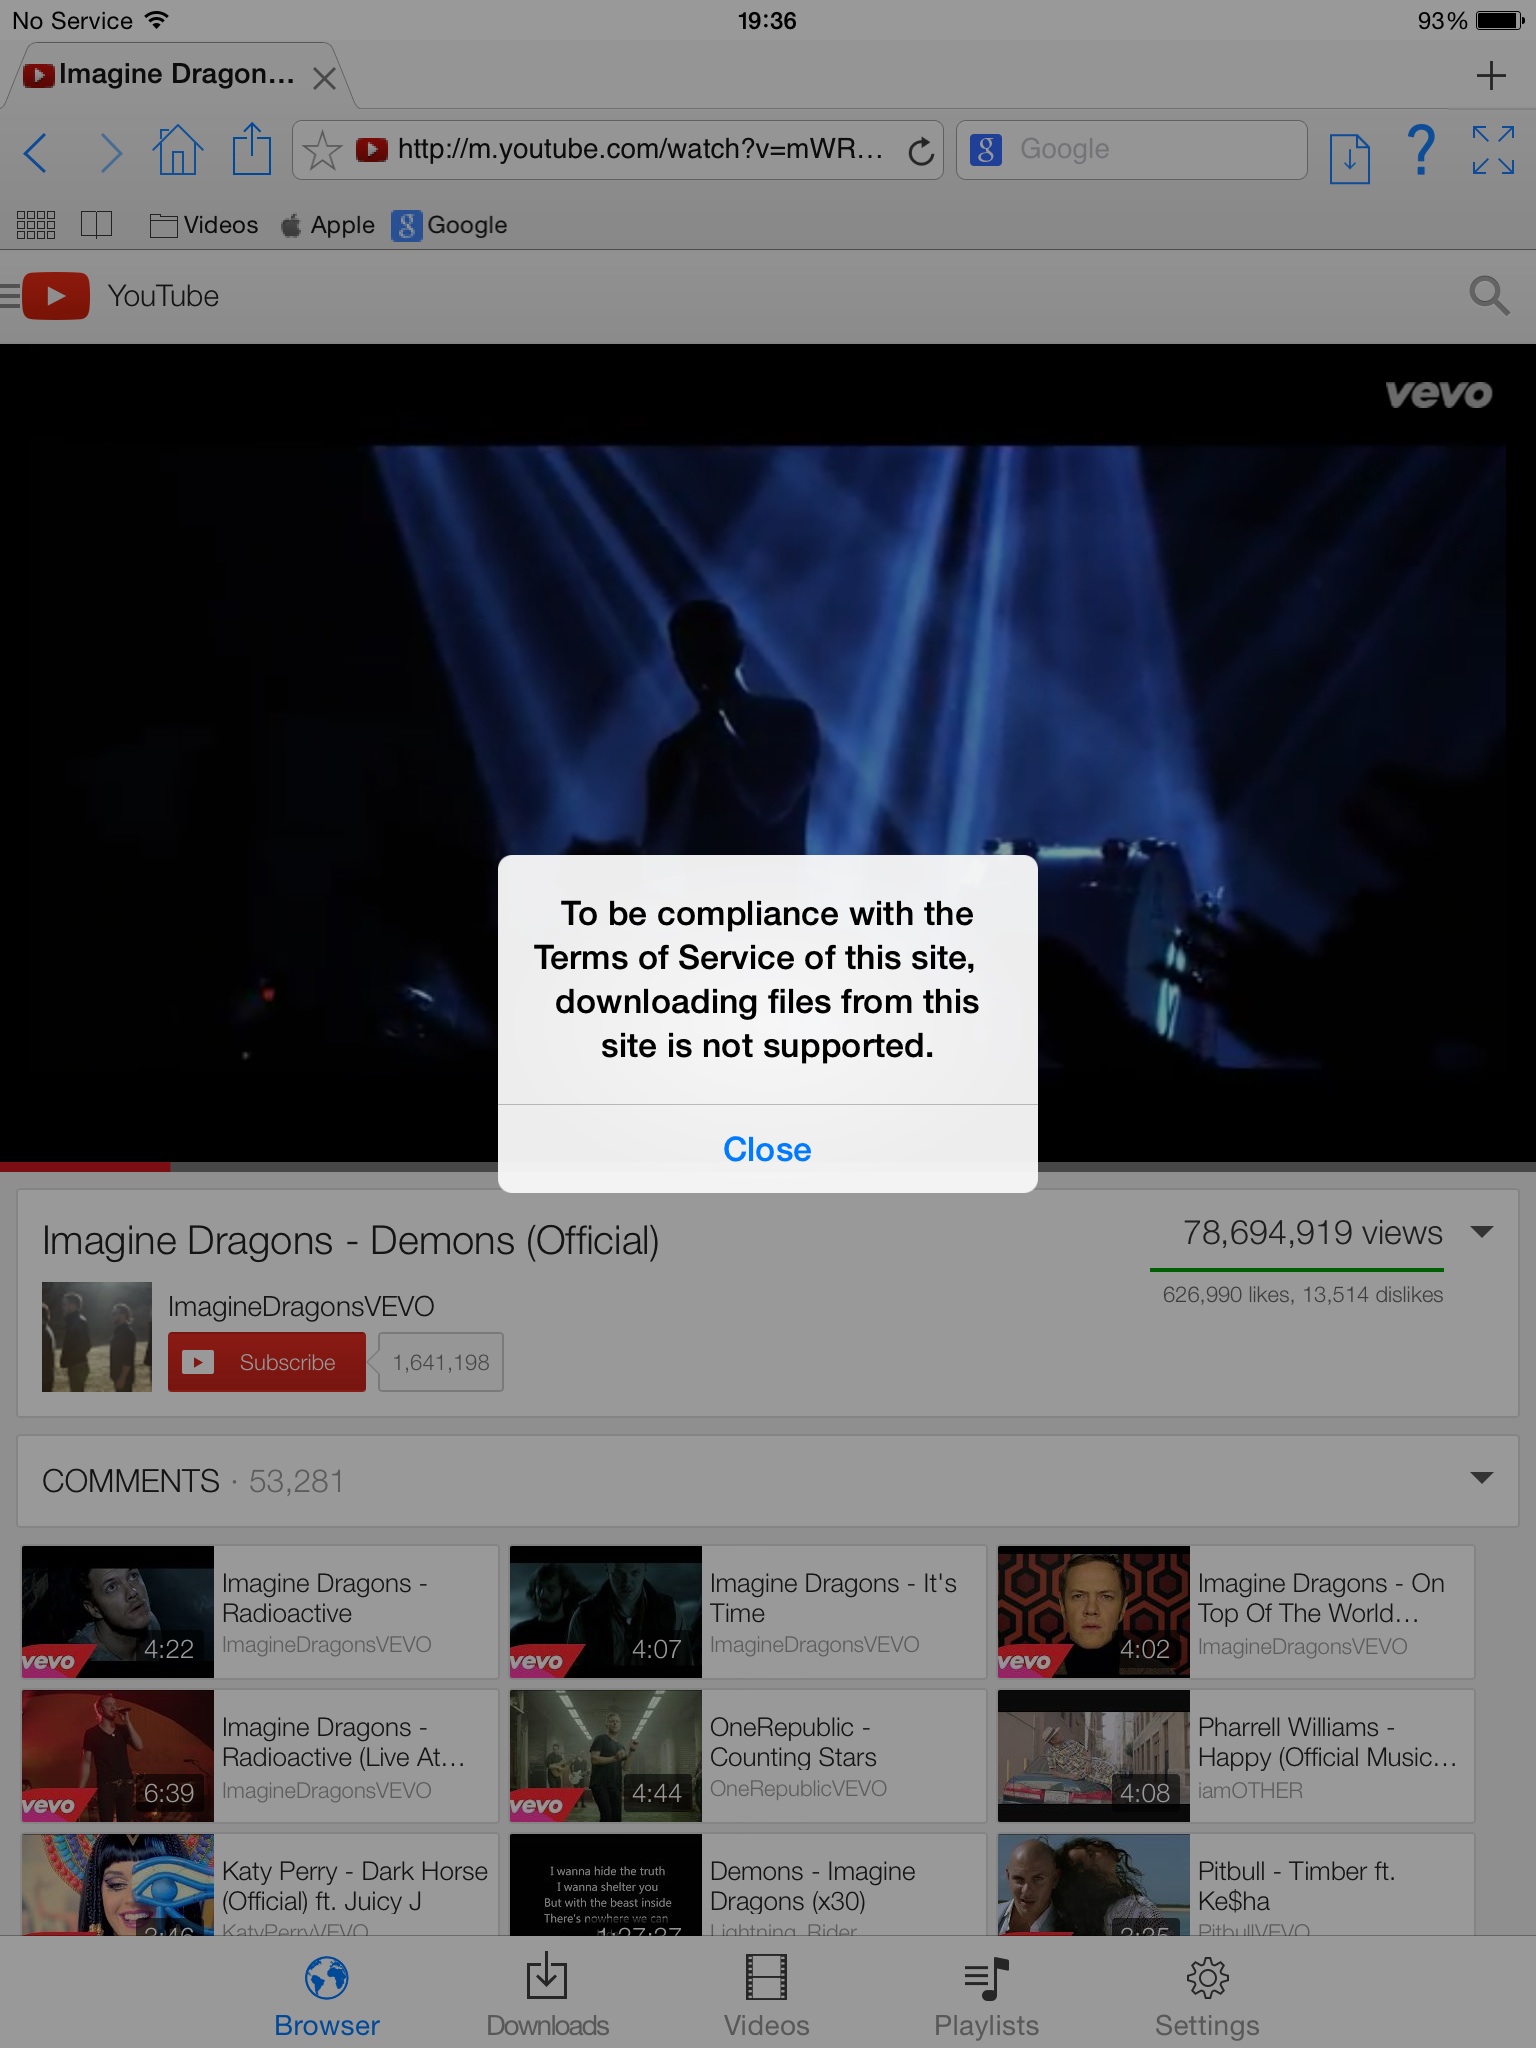The height and width of the screenshot is (2048, 1536).
Task: Close the Terms of Service alert
Action: coord(767,1149)
